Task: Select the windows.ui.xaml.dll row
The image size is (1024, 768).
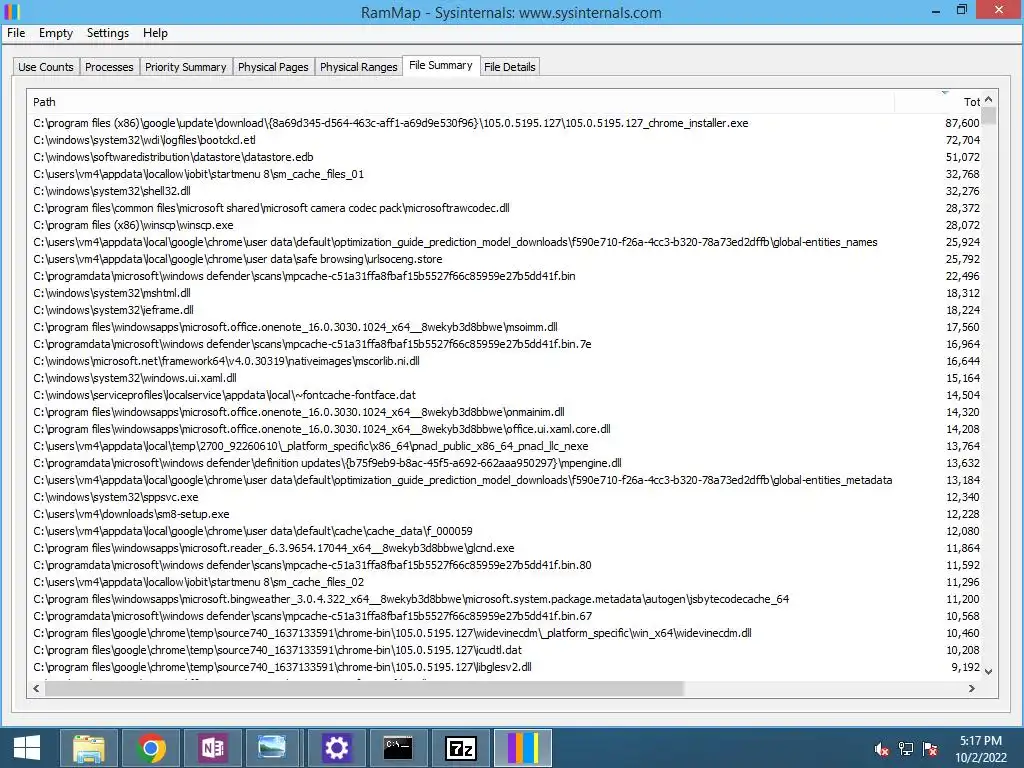Action: click(x=506, y=377)
